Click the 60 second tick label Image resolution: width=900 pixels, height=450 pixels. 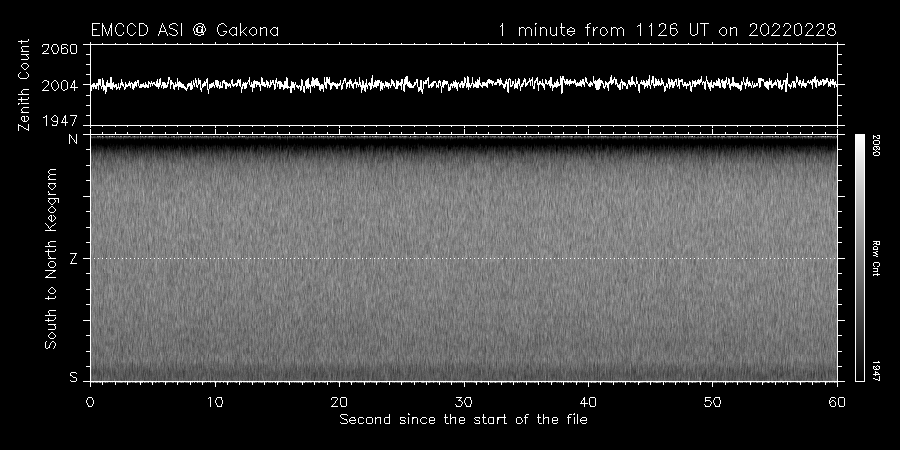[837, 402]
